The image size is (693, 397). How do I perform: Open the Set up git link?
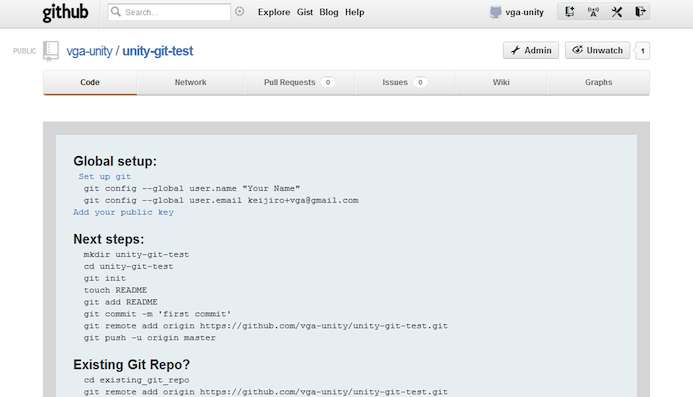(105, 176)
